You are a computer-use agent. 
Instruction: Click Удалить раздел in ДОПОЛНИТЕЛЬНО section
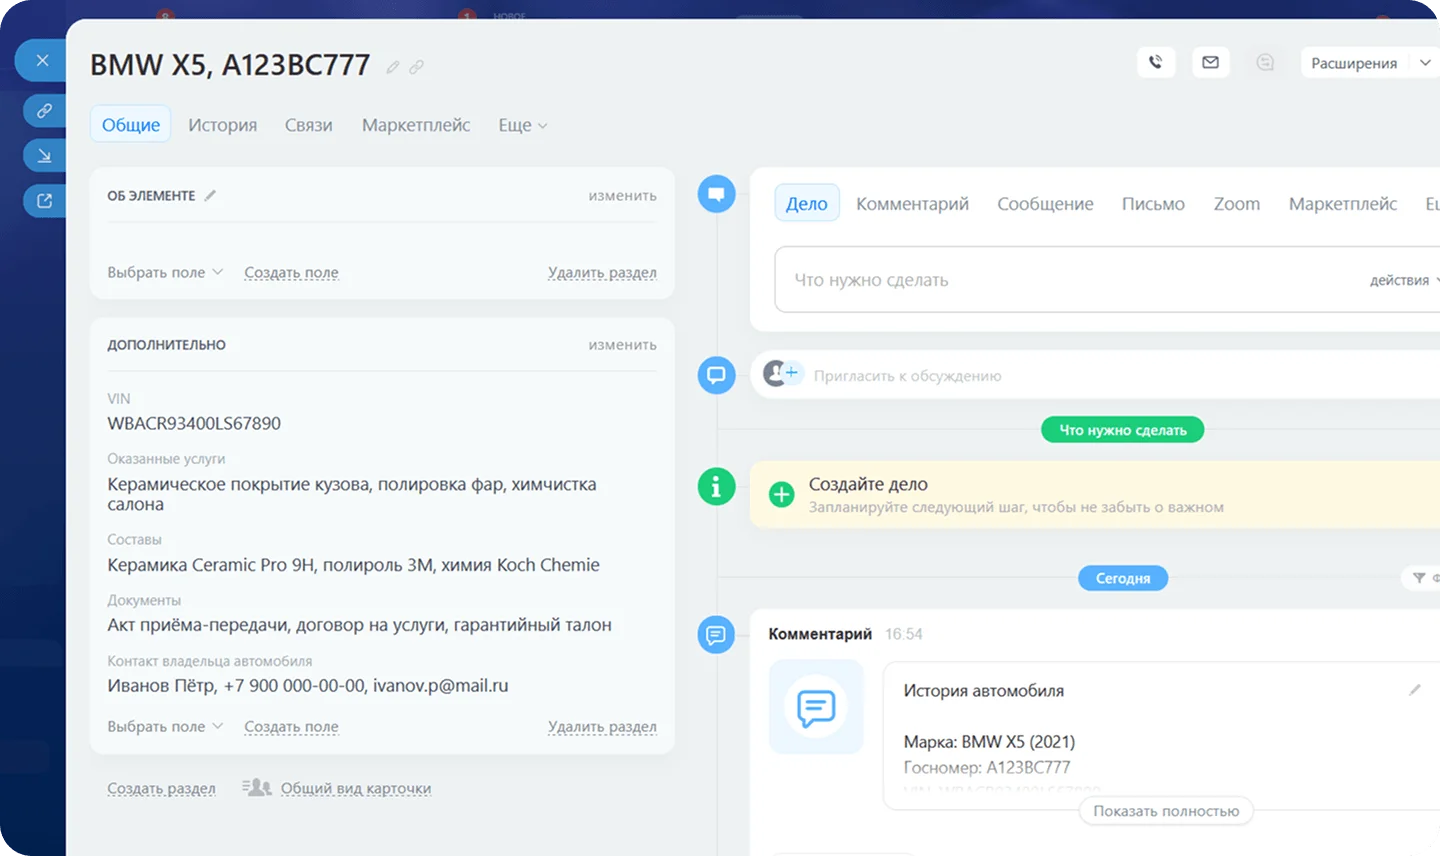(x=602, y=726)
